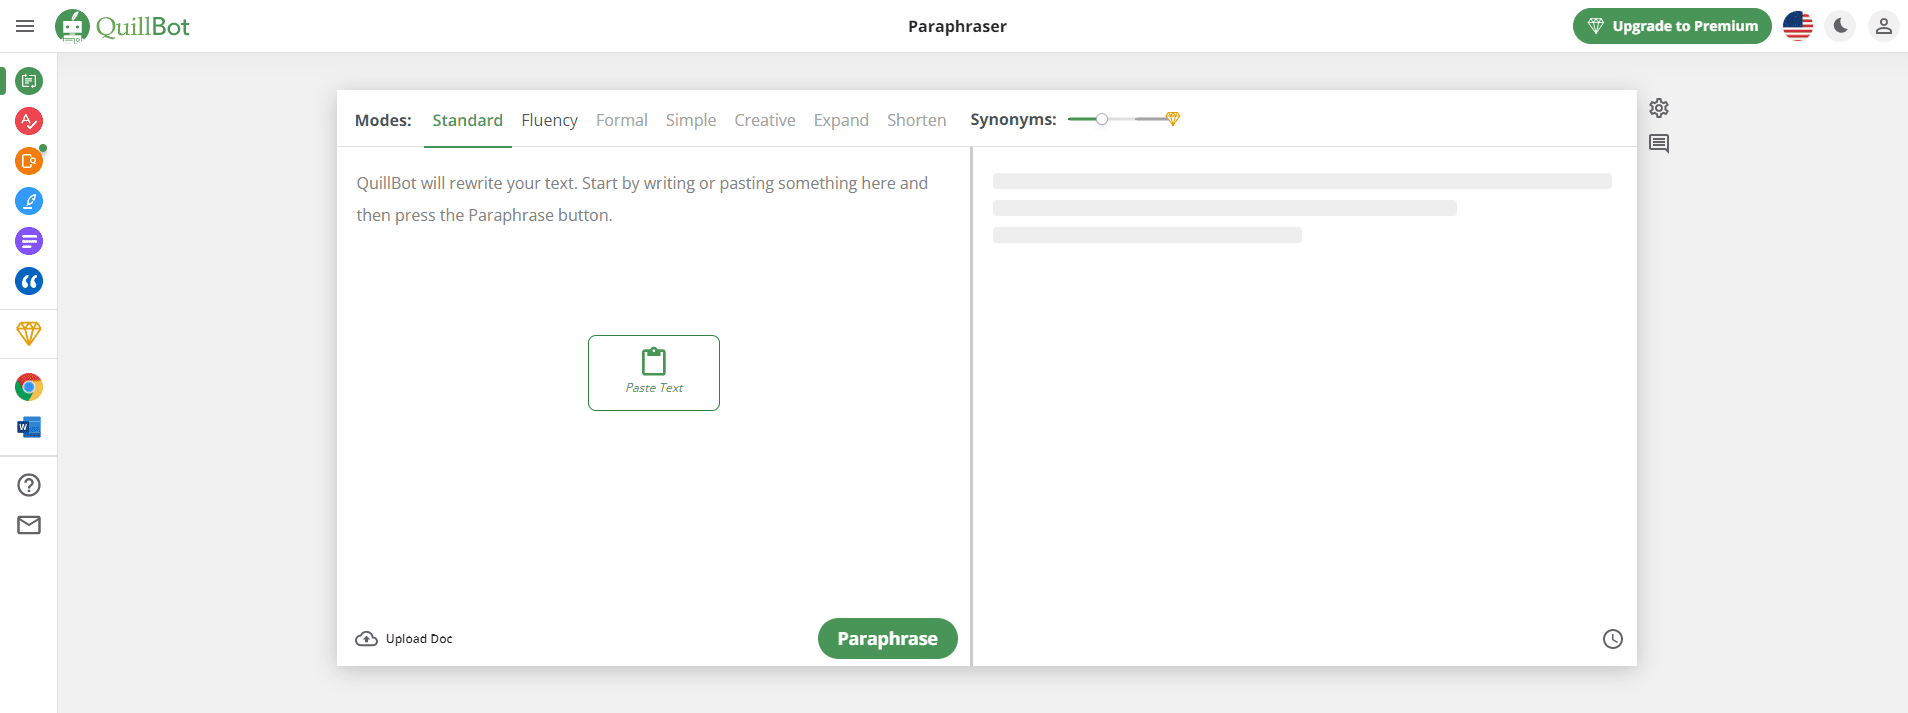The height and width of the screenshot is (713, 1908).
Task: Open the orange Plagiarism Checker icon
Action: (29, 161)
